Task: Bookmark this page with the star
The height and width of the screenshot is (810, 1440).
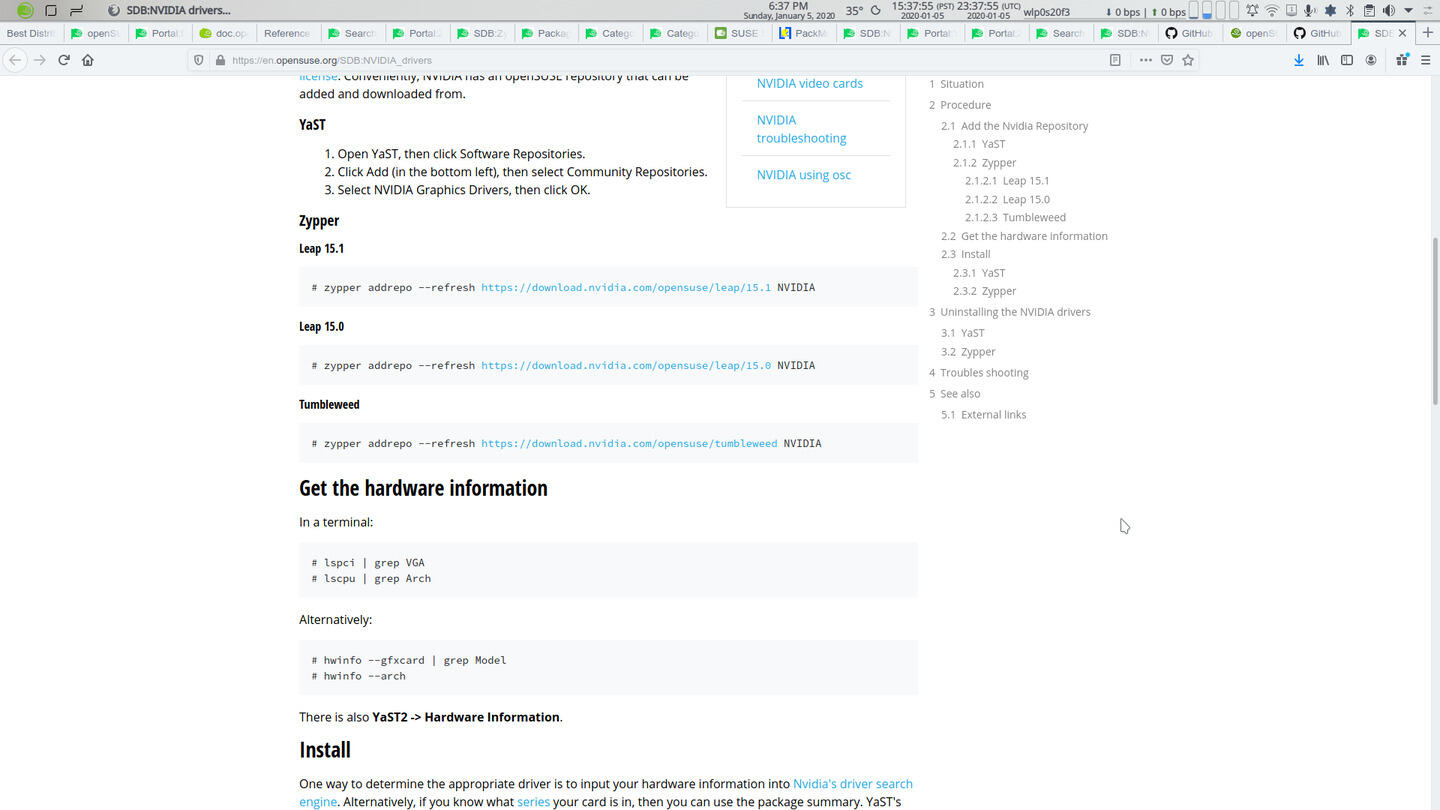Action: click(1188, 60)
